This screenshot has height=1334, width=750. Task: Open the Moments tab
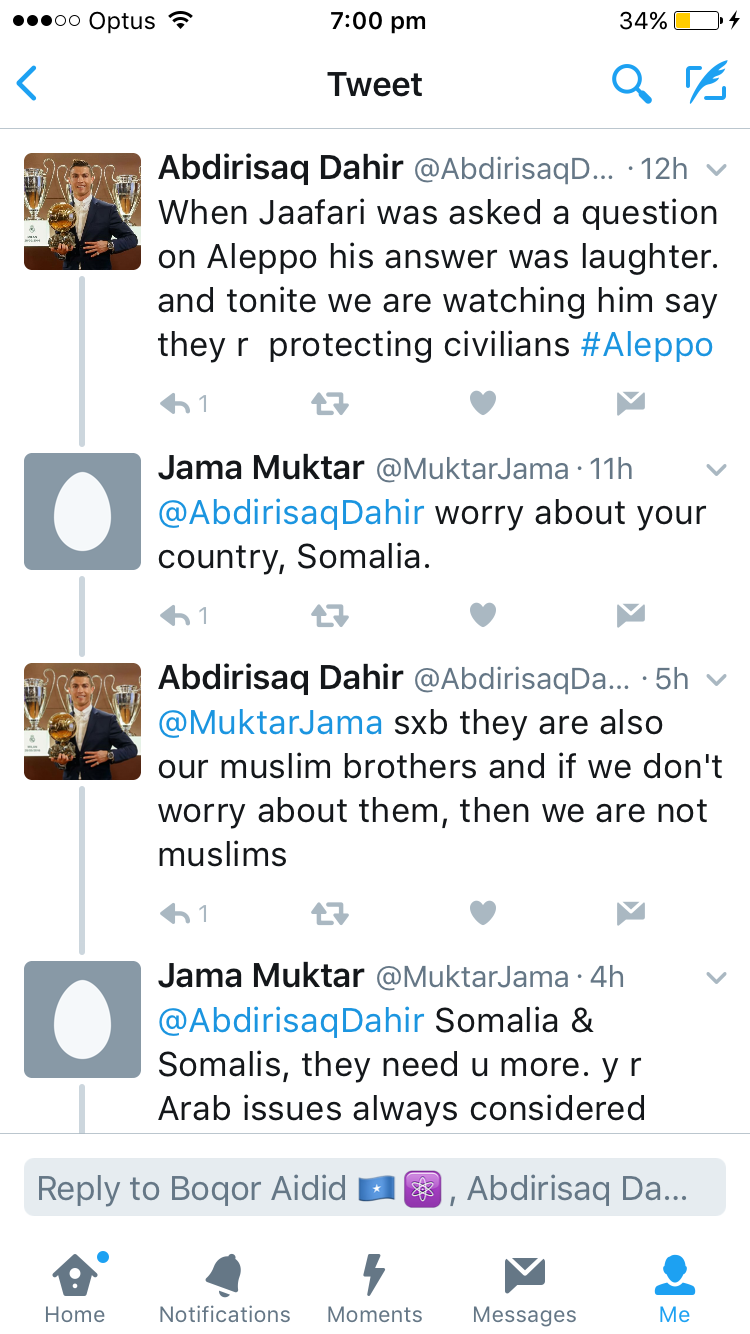click(x=374, y=1289)
